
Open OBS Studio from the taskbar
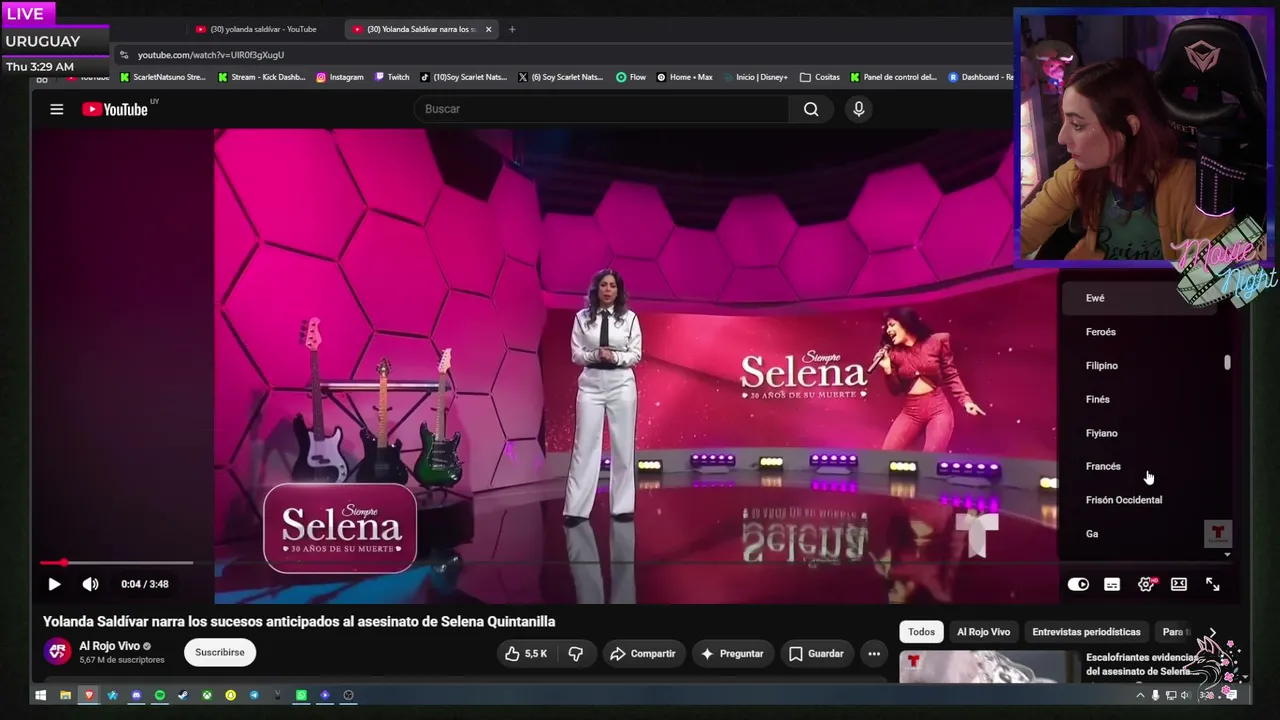[348, 695]
